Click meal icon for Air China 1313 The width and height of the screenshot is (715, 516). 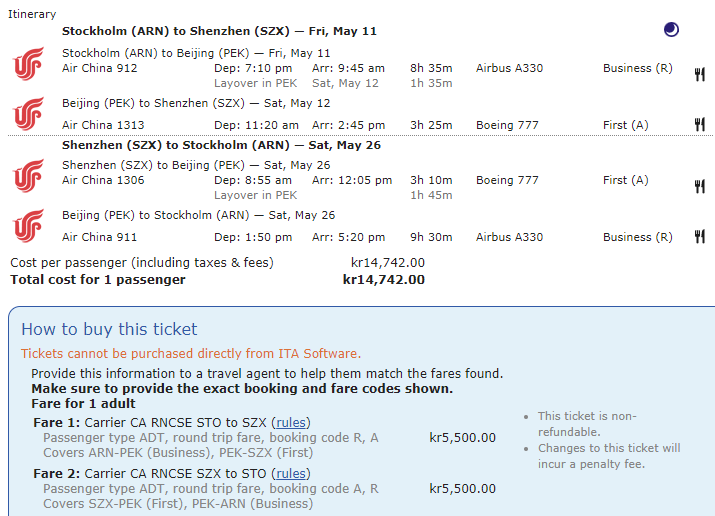(x=700, y=124)
